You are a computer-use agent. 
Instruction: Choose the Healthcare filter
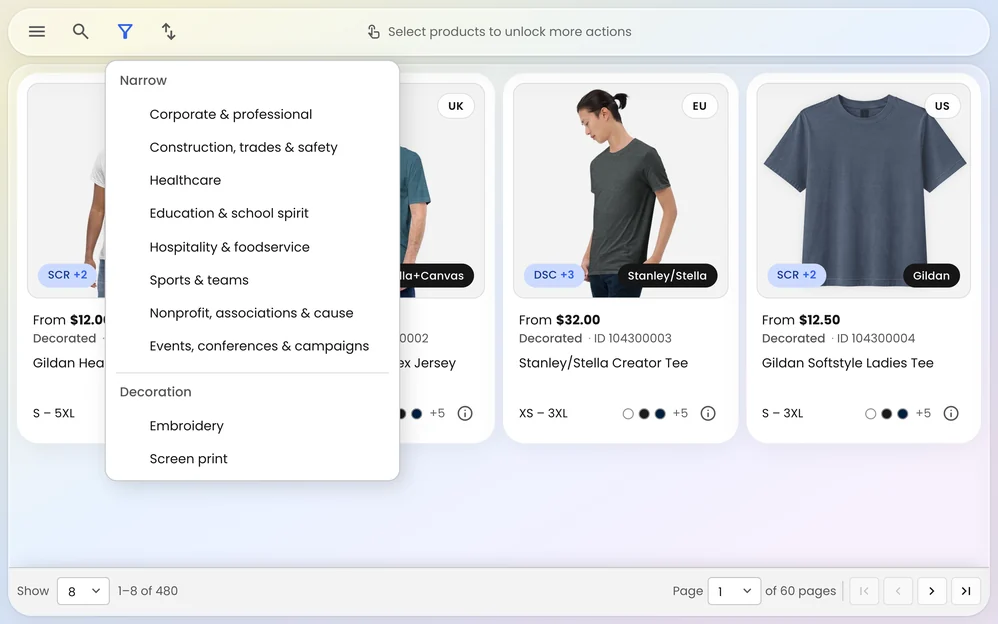pos(252,181)
